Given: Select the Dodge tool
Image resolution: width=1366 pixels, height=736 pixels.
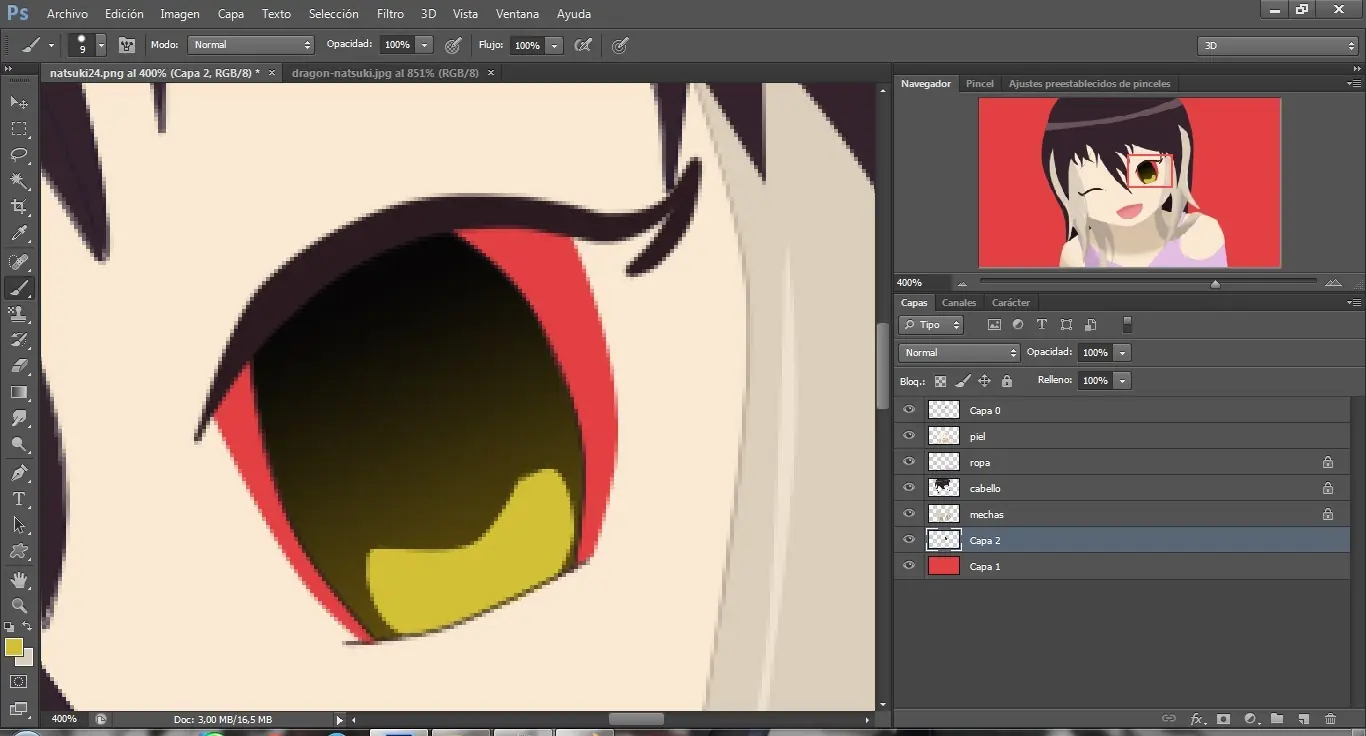Looking at the screenshot, I should (19, 444).
